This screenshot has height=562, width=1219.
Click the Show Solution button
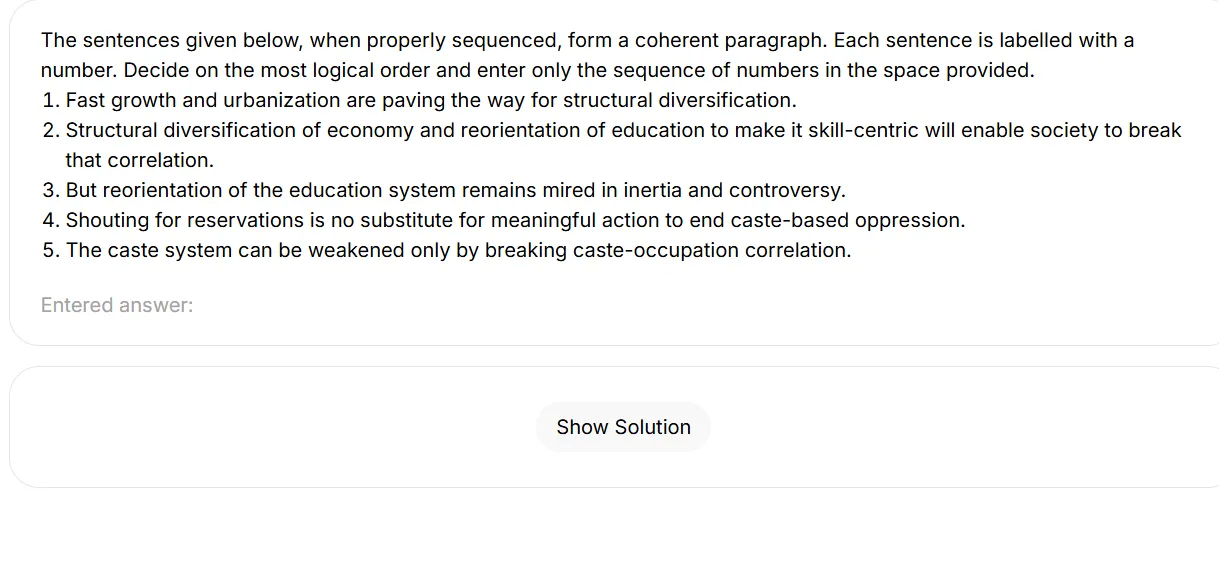pos(623,427)
